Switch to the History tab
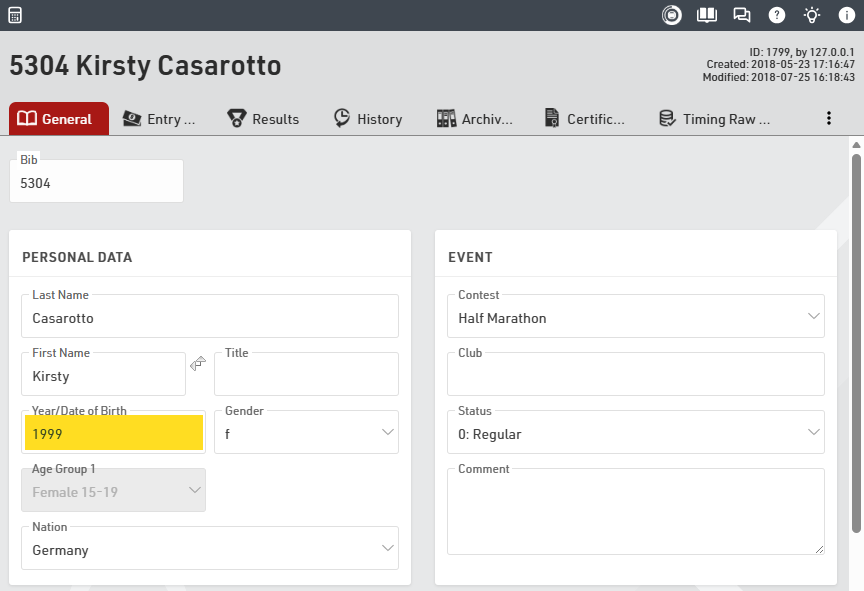This screenshot has height=591, width=864. coord(368,119)
